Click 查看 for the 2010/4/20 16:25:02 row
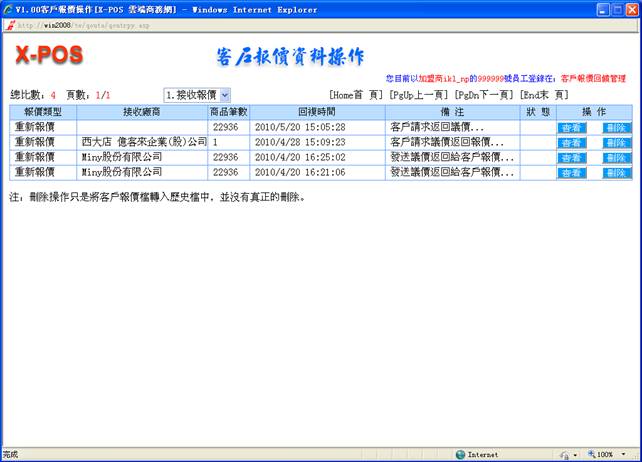Screen dimensions: 642x462 pos(572,158)
